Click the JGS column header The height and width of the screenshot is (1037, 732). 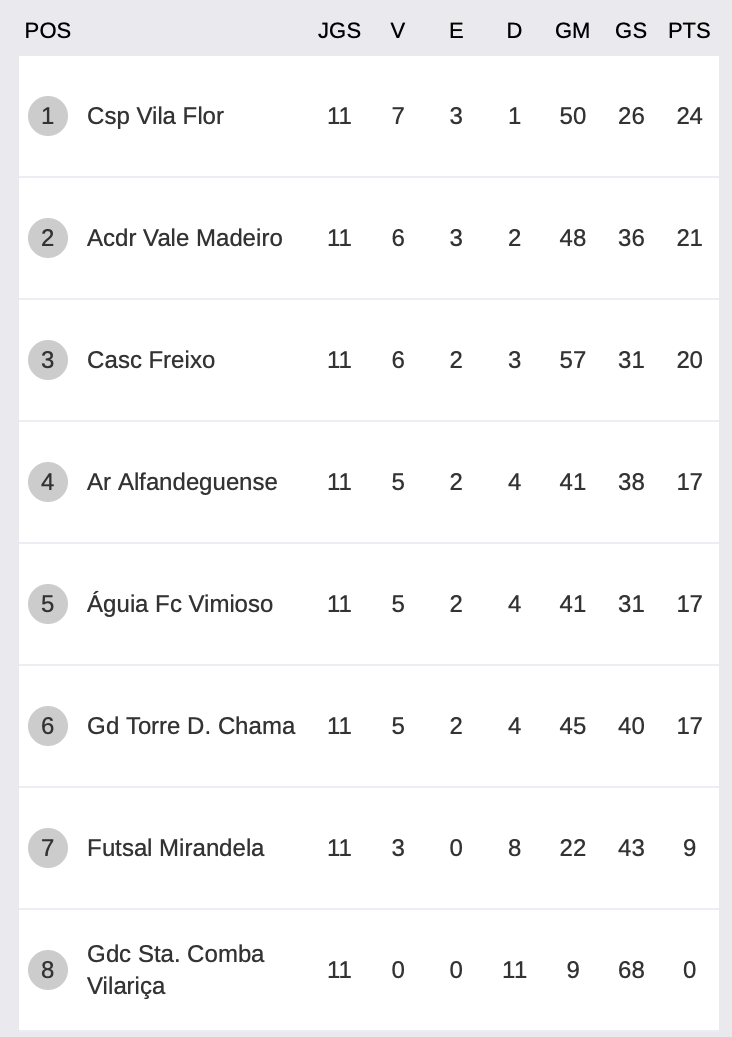[x=339, y=30]
